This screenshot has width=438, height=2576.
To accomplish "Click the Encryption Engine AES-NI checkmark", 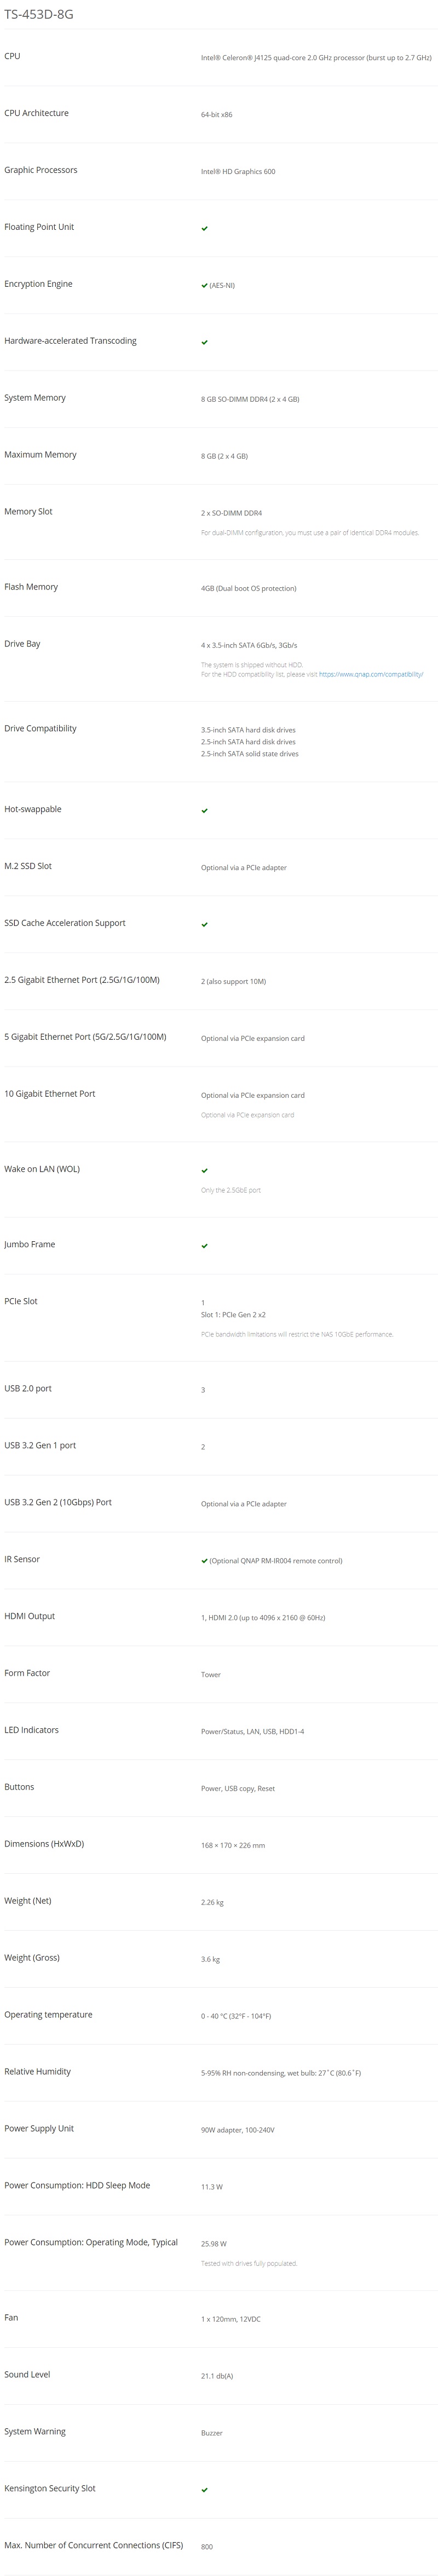I will point(204,285).
